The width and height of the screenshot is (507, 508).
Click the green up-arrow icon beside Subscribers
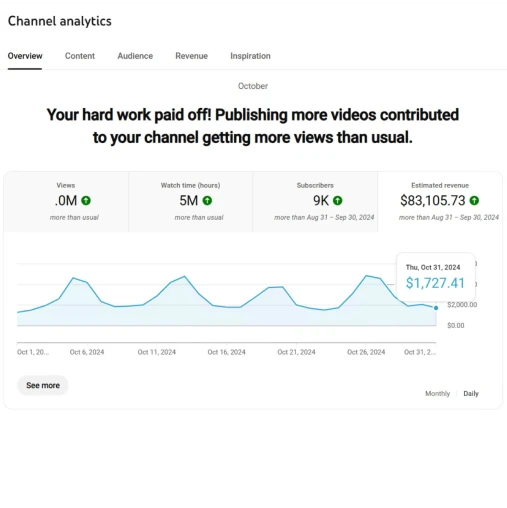[x=338, y=201]
